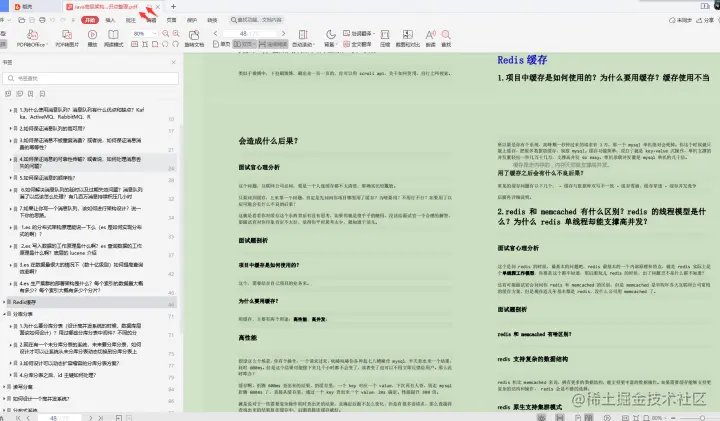Open the 80% zoom level dropdown
The image size is (720, 421).
click(154, 34)
